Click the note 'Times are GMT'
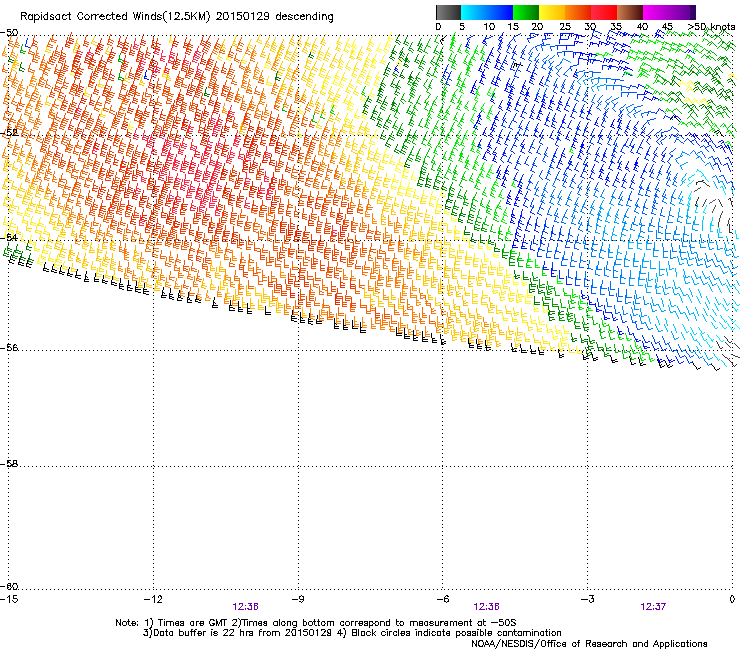The image size is (740, 650). (193, 623)
